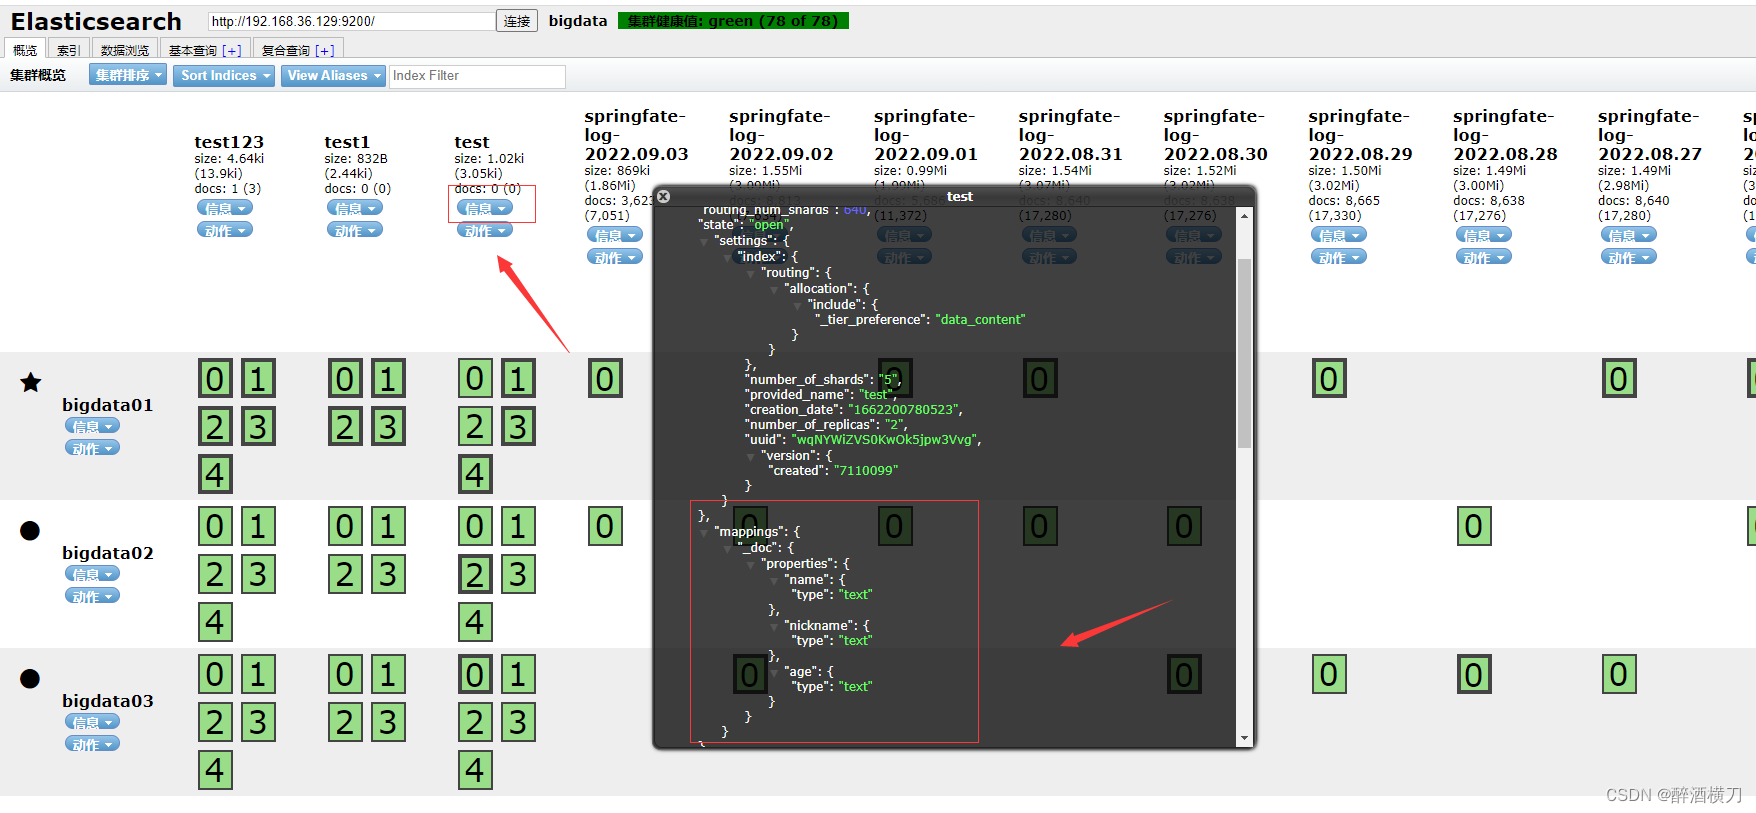The image size is (1756, 813).
Task: Select shard 2 of test123 on bigdata03
Action: pos(215,722)
